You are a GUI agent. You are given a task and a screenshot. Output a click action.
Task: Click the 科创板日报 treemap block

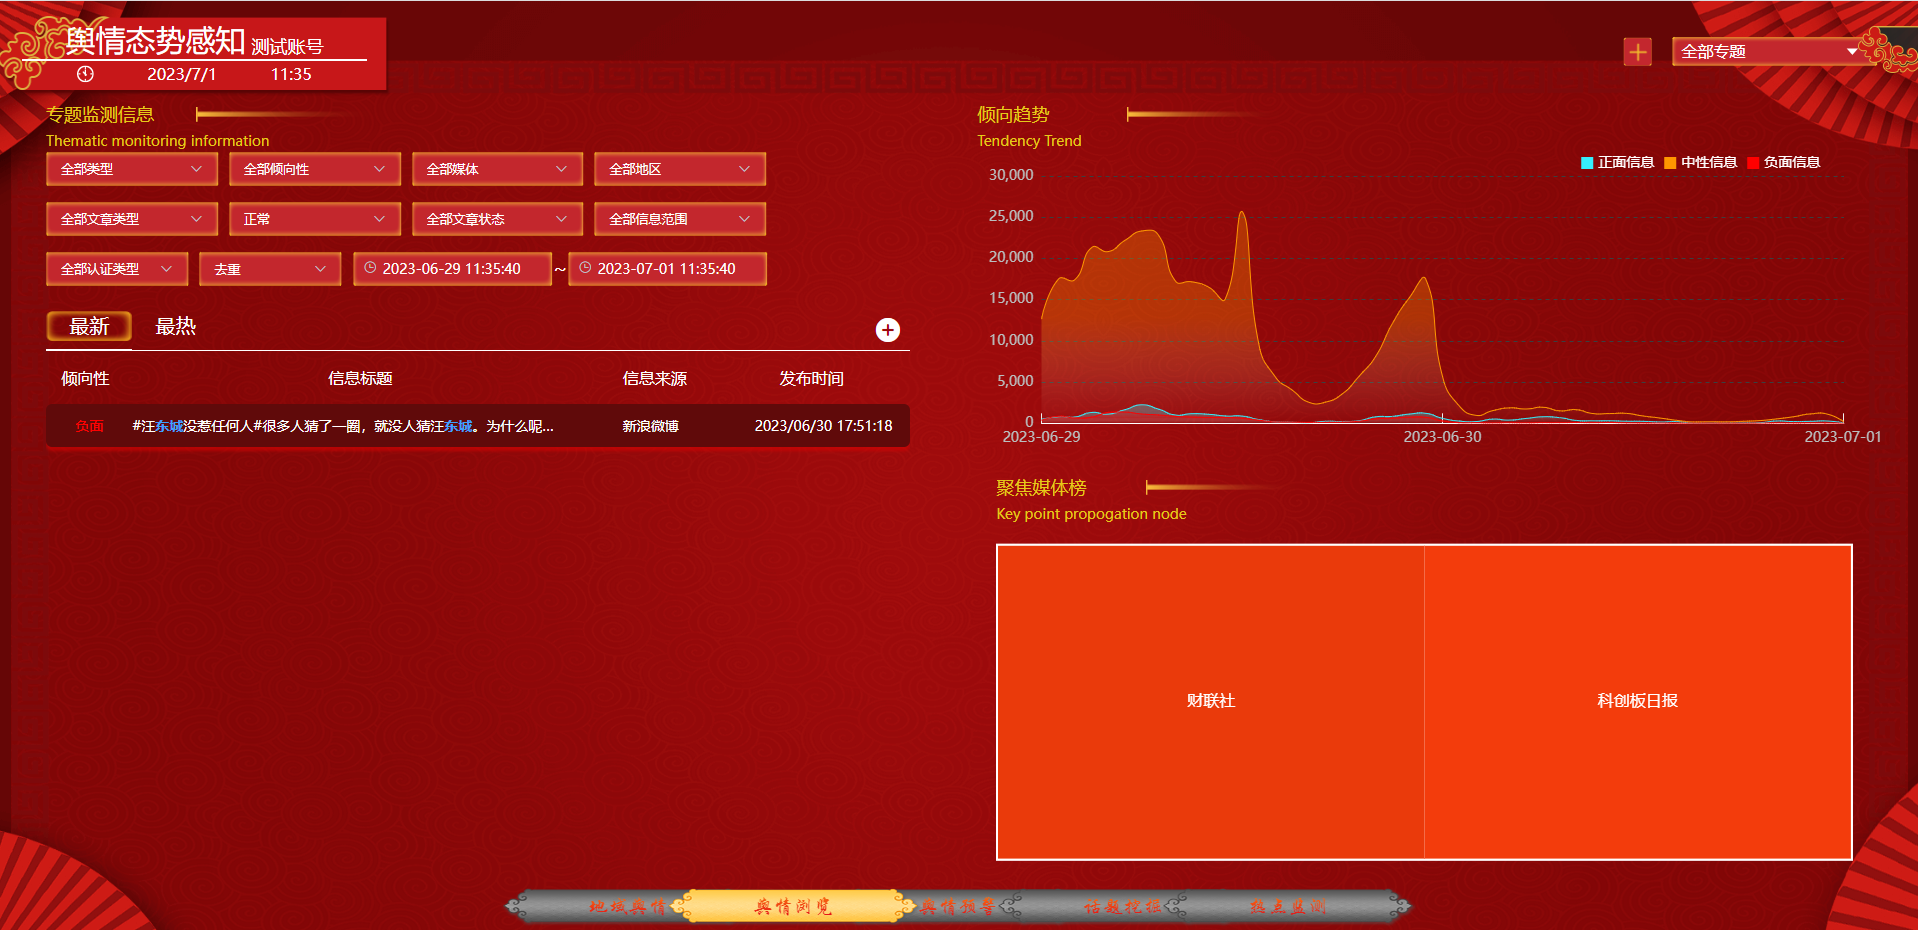click(x=1638, y=701)
